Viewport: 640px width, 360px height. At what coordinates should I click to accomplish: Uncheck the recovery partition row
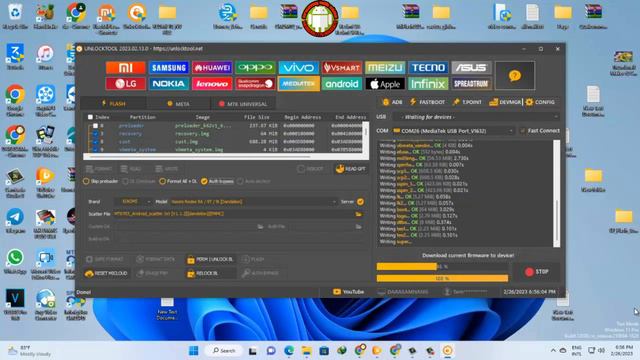(95, 133)
